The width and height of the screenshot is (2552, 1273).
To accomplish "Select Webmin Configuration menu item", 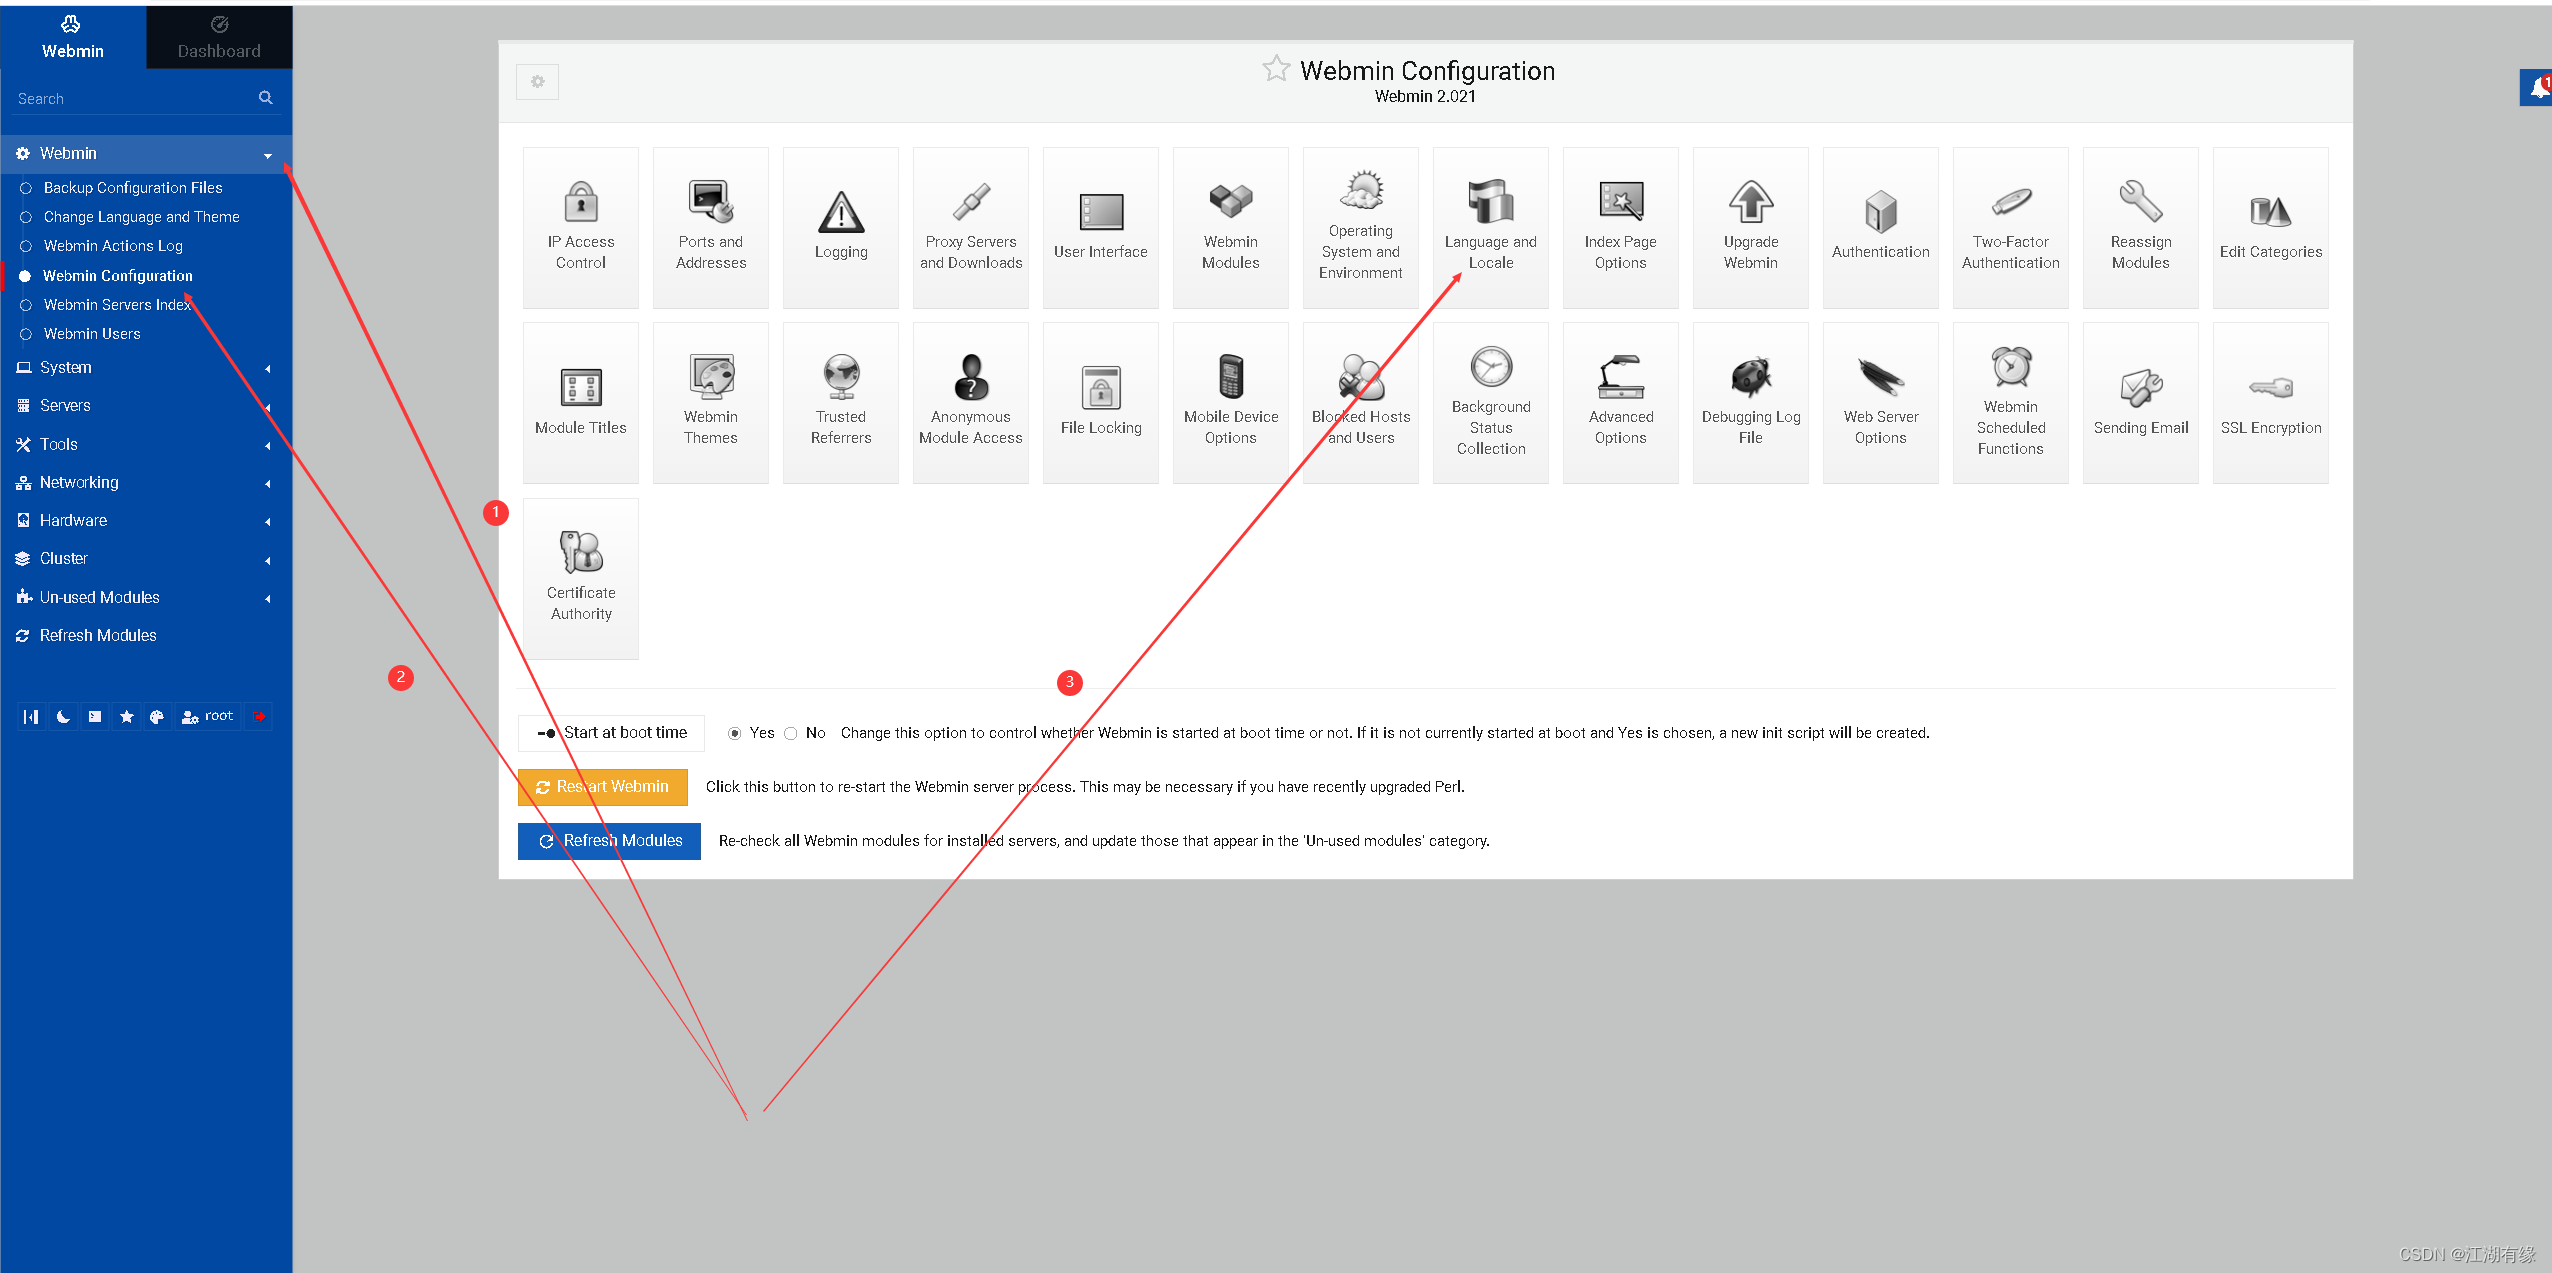I will coord(117,273).
